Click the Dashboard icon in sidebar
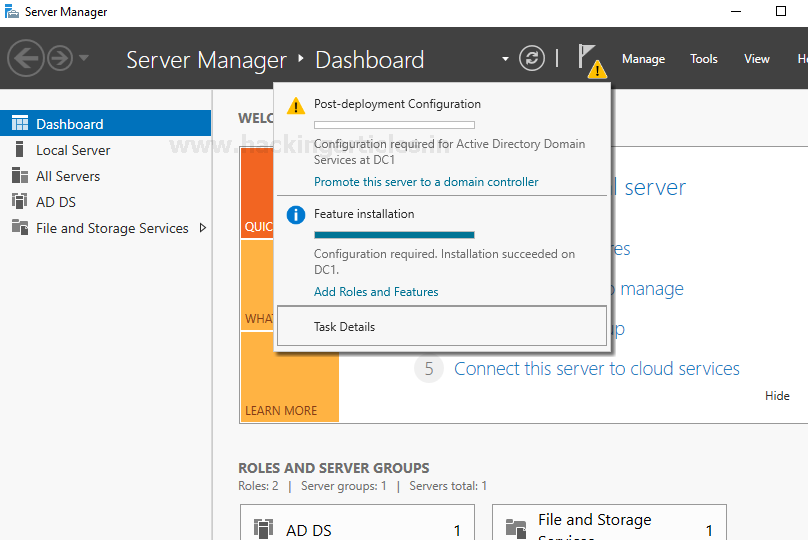 [x=19, y=124]
